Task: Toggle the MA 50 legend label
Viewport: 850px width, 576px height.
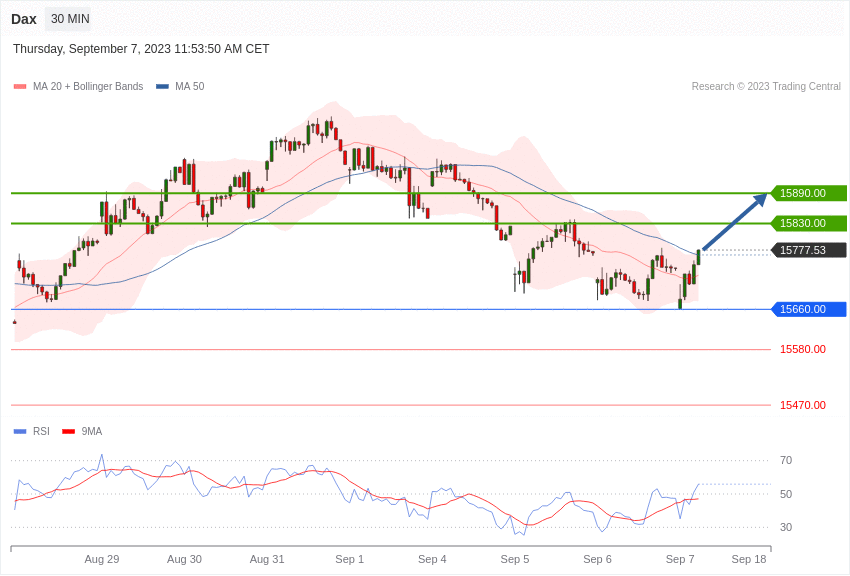Action: pyautogui.click(x=189, y=87)
